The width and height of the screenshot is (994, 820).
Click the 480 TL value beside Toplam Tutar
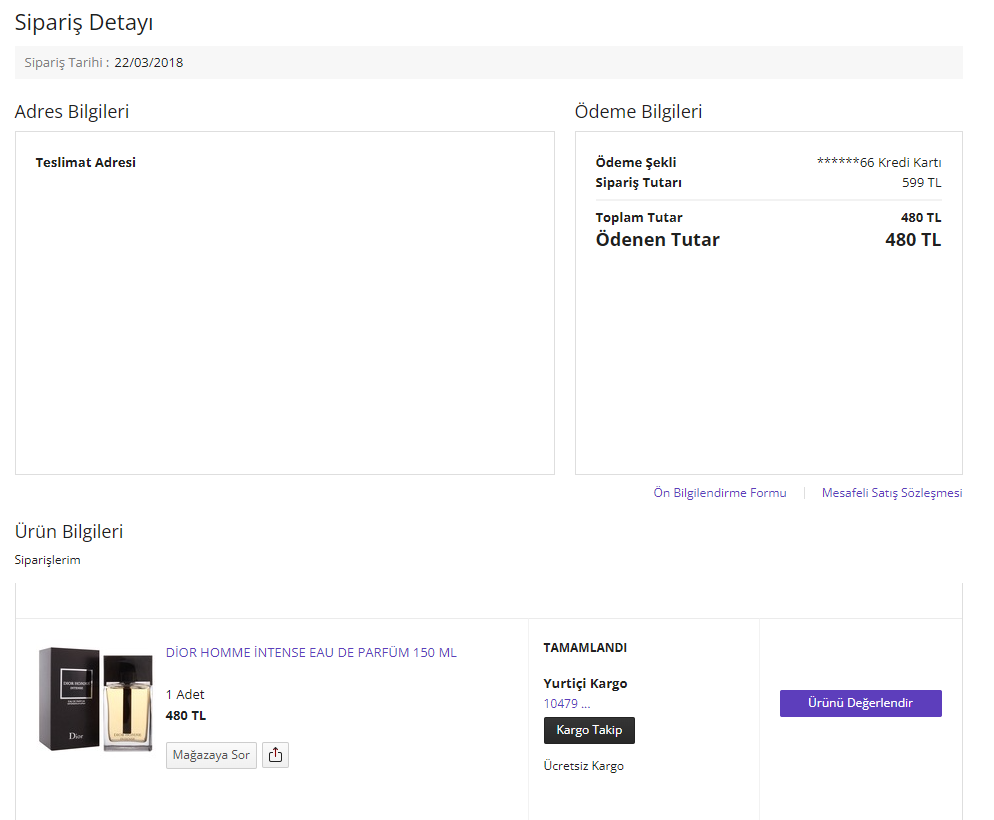[921, 217]
